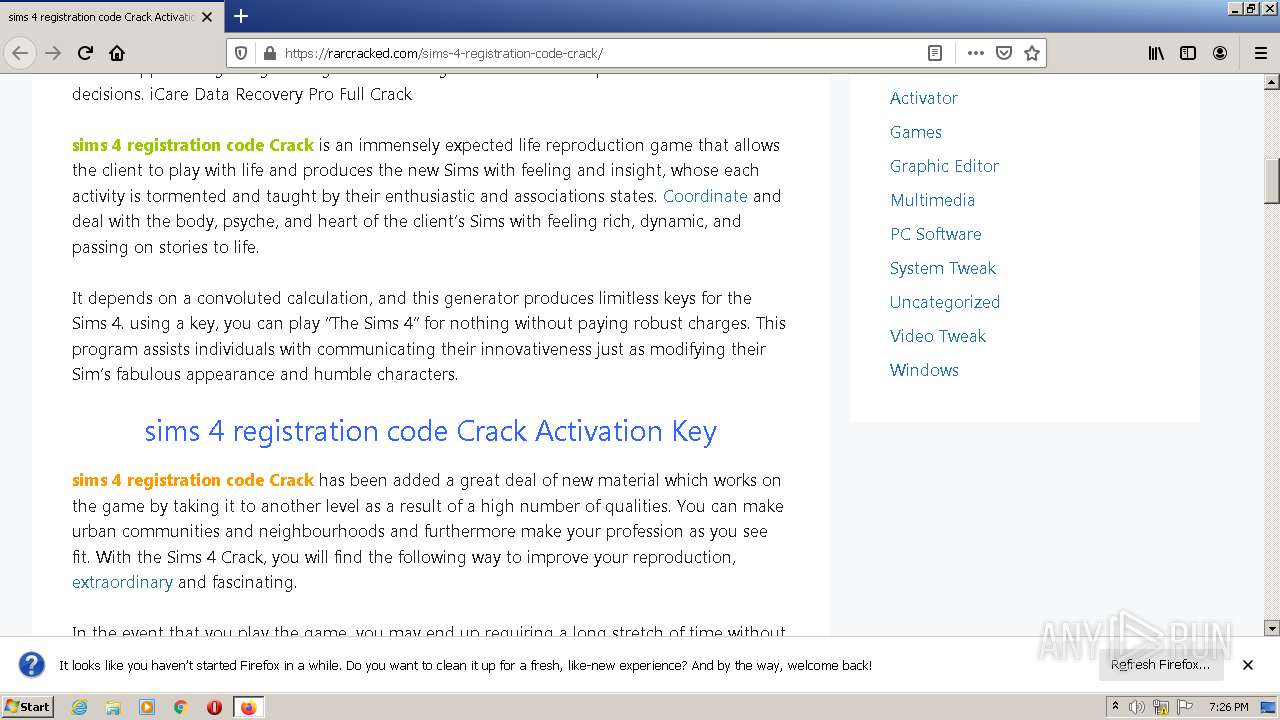Open the media player taskbar icon
This screenshot has height=720, width=1280.
pyautogui.click(x=147, y=707)
